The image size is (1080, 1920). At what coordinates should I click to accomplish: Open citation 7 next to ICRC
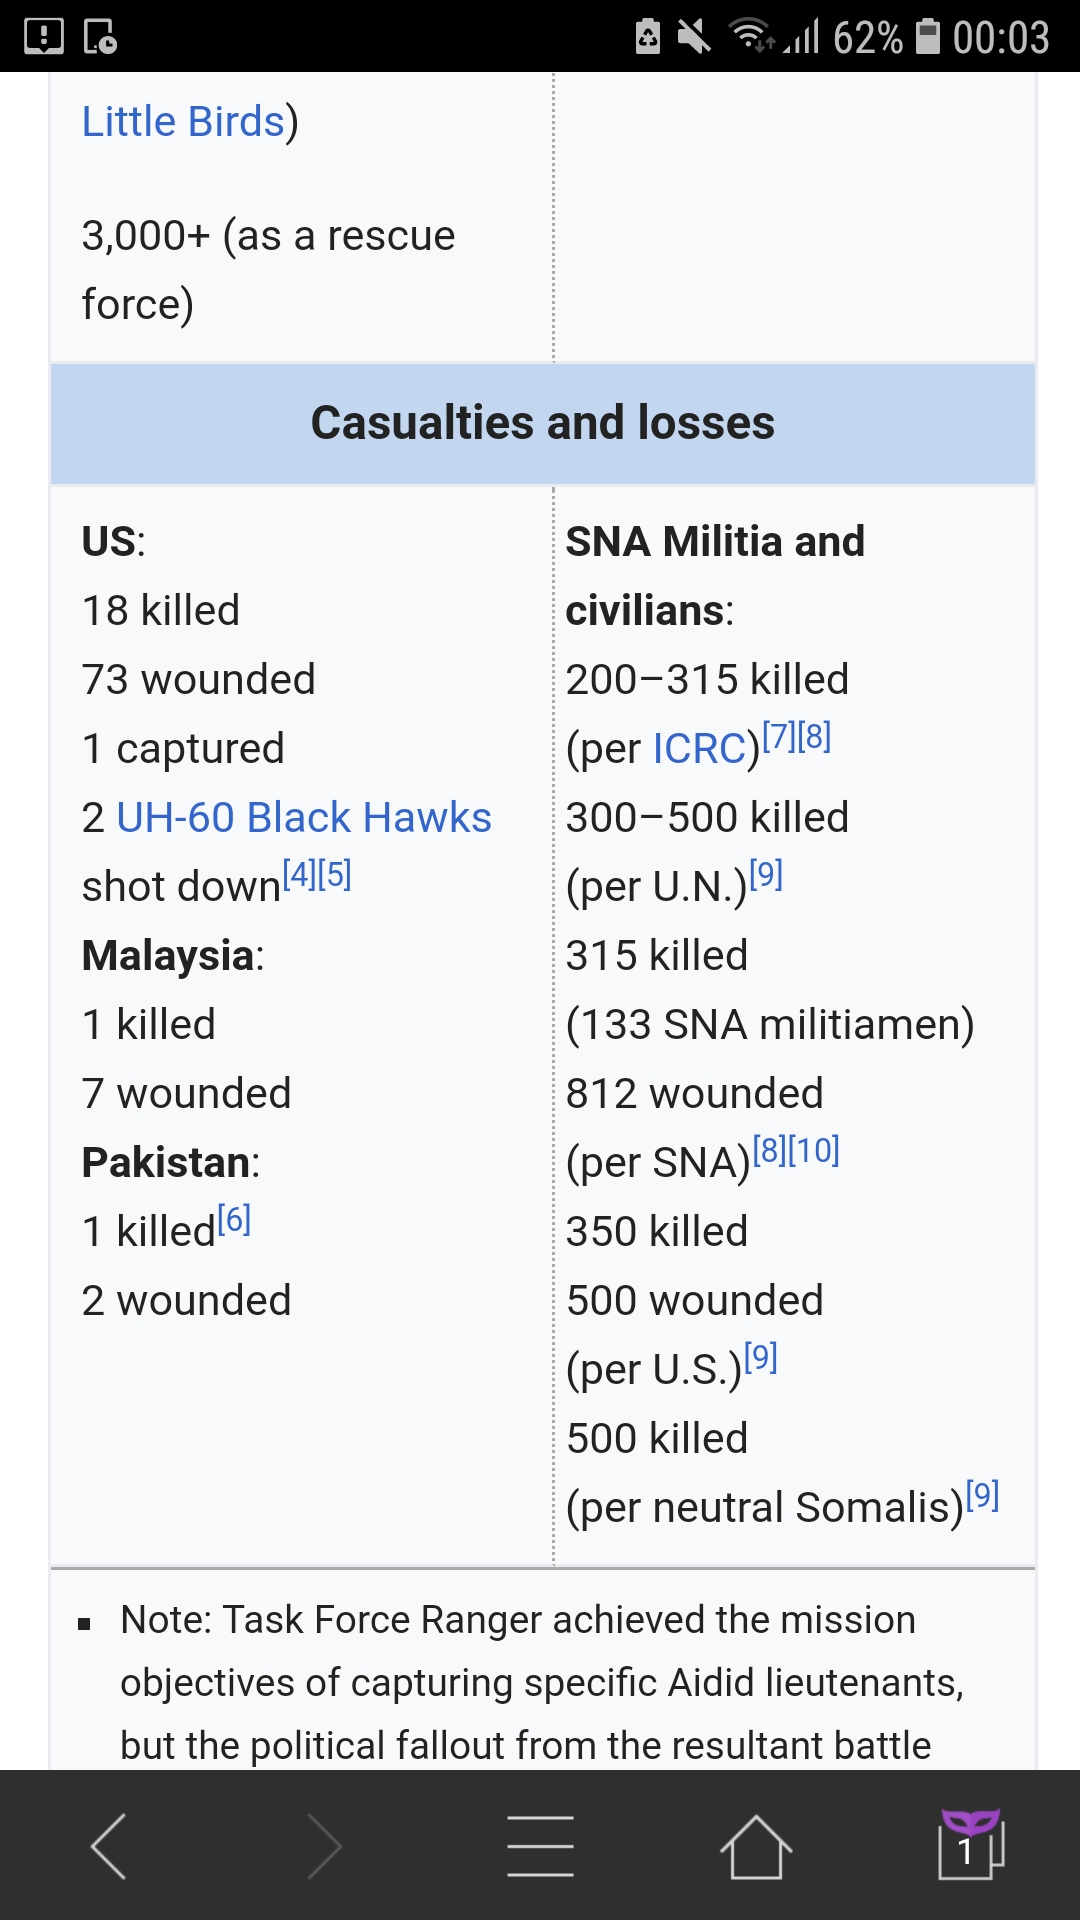[x=779, y=737]
